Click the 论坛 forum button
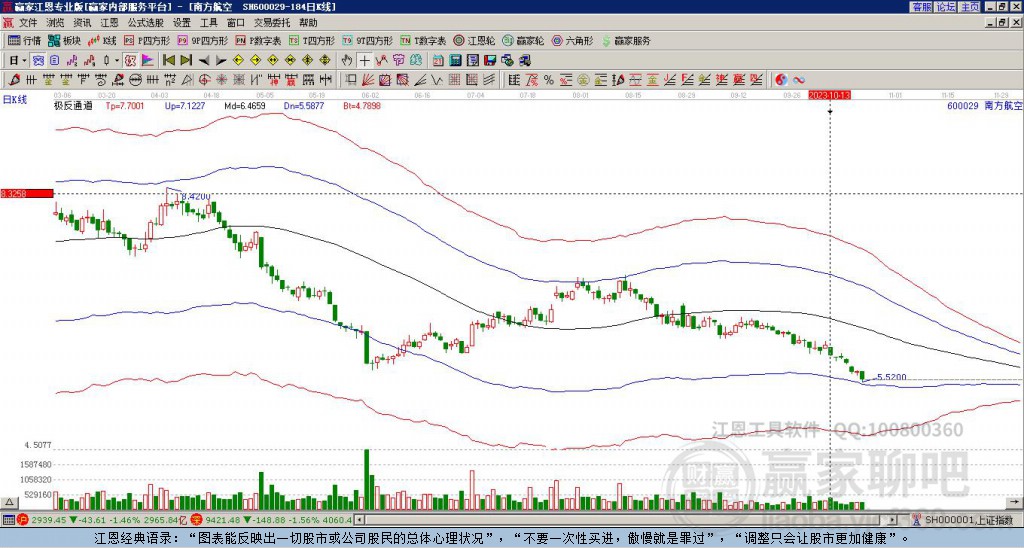 [945, 7]
